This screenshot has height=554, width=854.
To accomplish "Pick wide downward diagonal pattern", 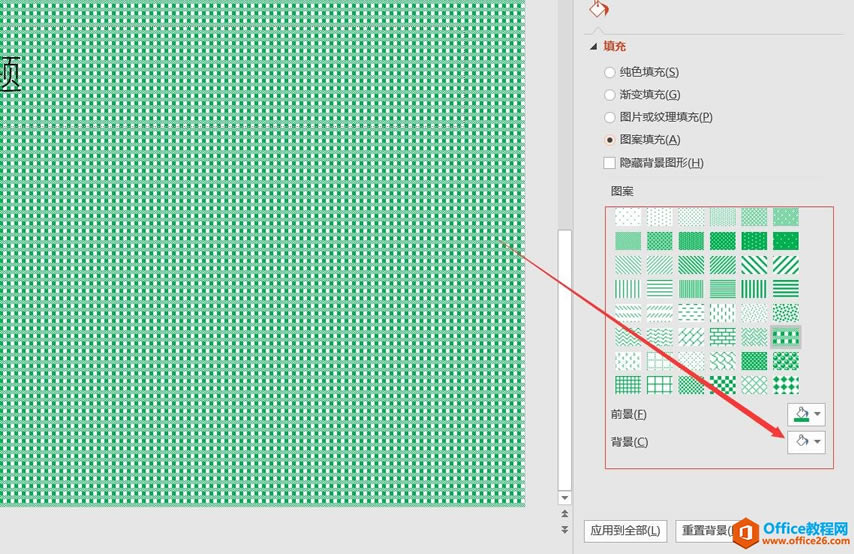I will tap(754, 265).
